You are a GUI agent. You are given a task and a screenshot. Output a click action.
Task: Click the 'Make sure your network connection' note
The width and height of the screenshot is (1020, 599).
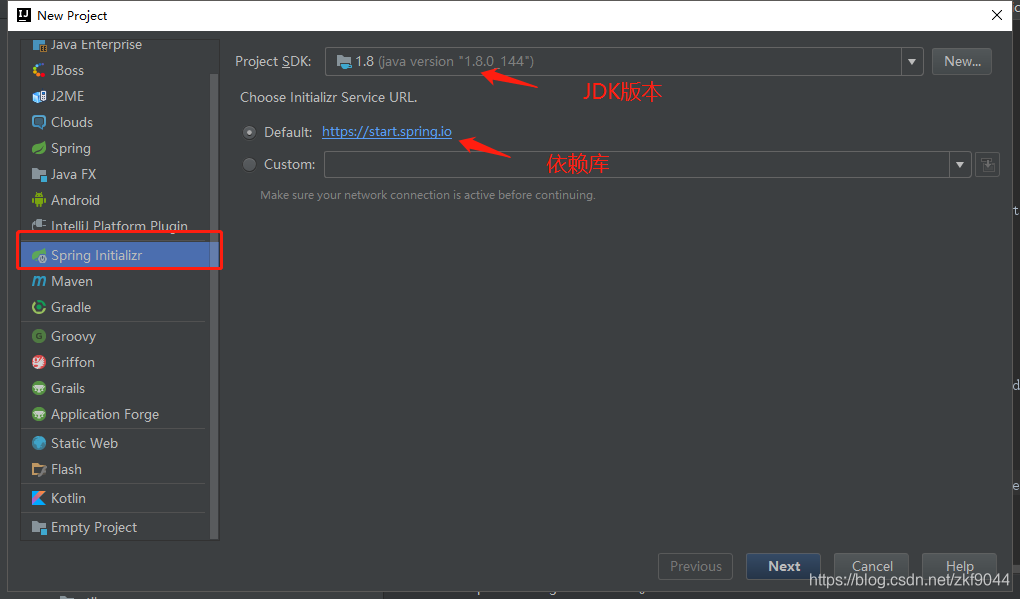[427, 195]
